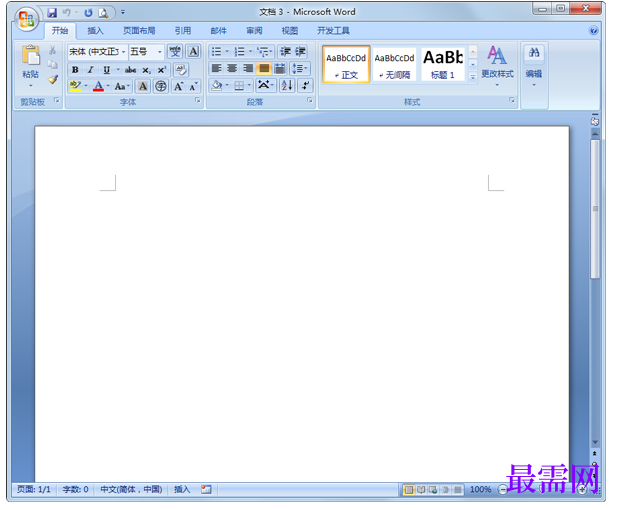Image resolution: width=618 pixels, height=510 pixels.
Task: Click the Office button logo
Action: pyautogui.click(x=26, y=19)
